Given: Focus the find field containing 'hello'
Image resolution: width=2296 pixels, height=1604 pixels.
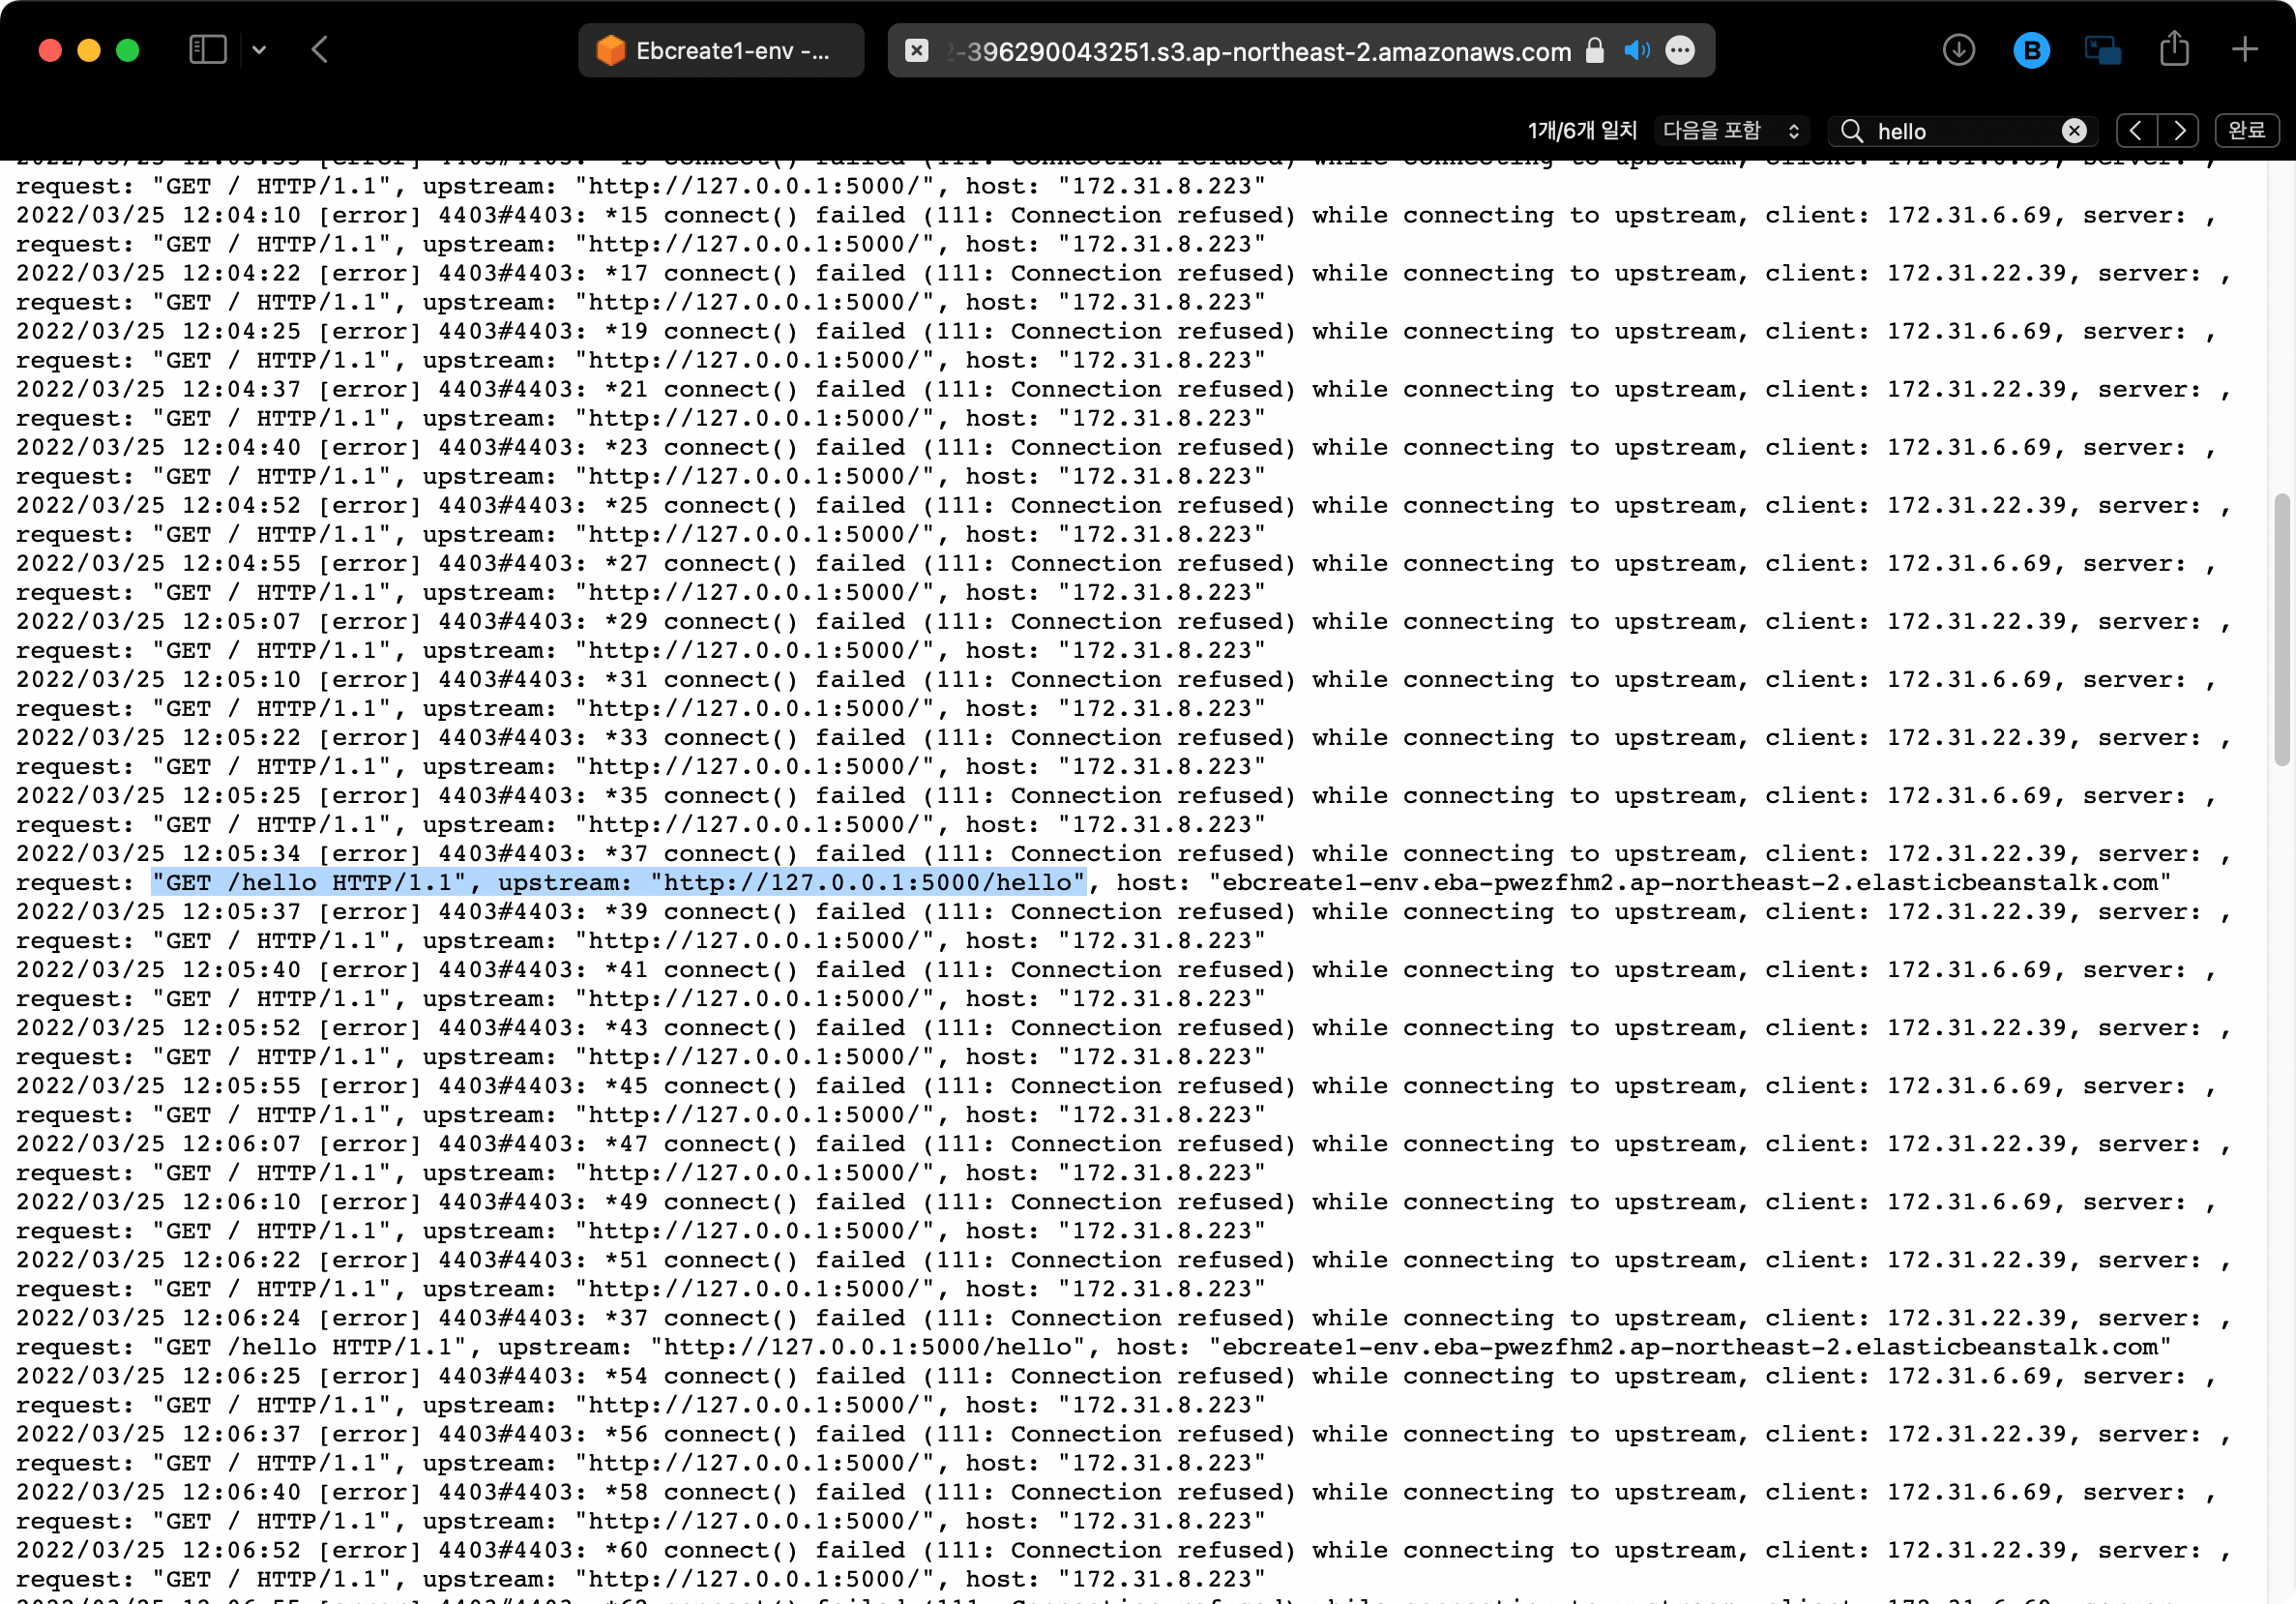Looking at the screenshot, I should pos(1965,131).
